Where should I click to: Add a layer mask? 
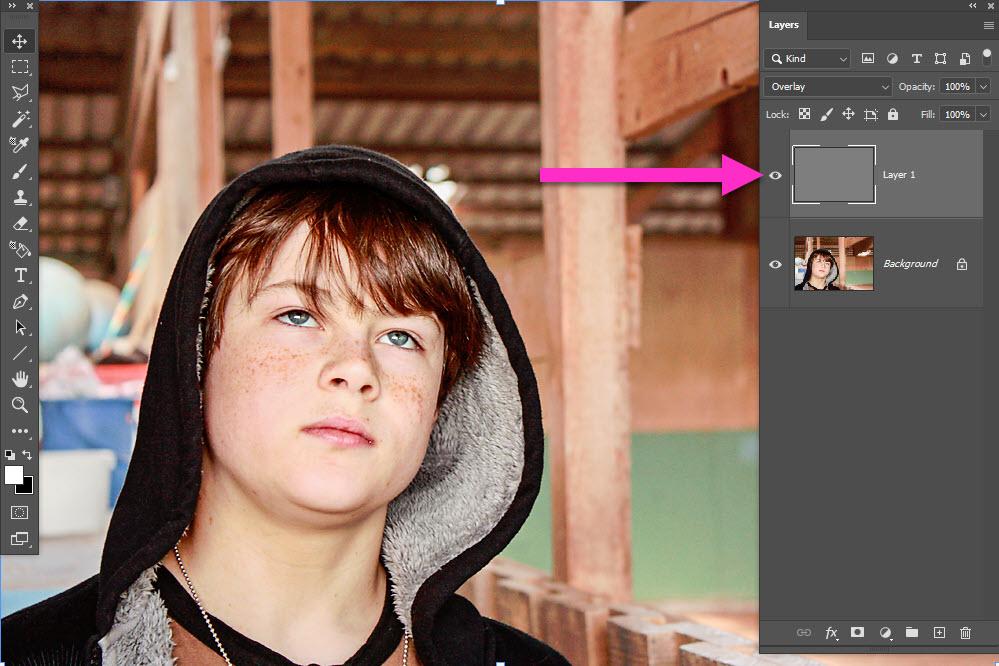pyautogui.click(x=858, y=632)
